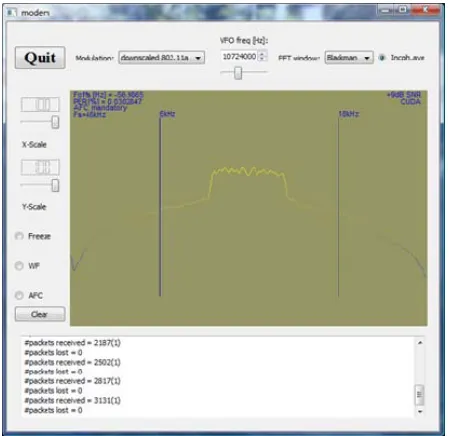Click the Quit button

pos(40,58)
